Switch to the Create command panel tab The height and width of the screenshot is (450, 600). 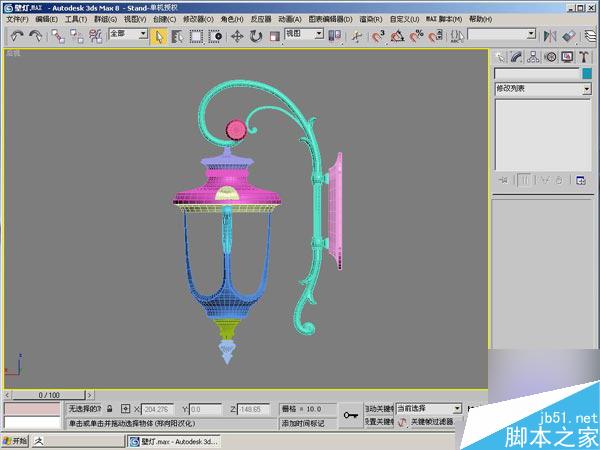(x=500, y=57)
